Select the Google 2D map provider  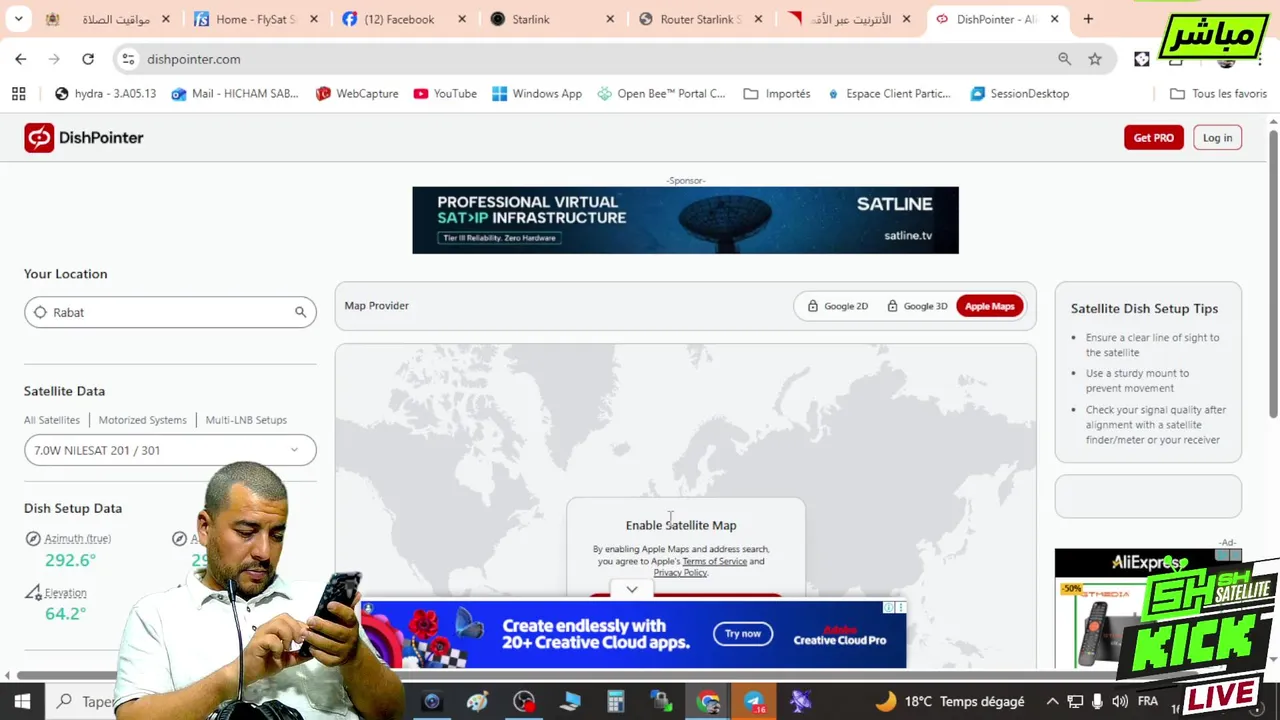coord(837,306)
